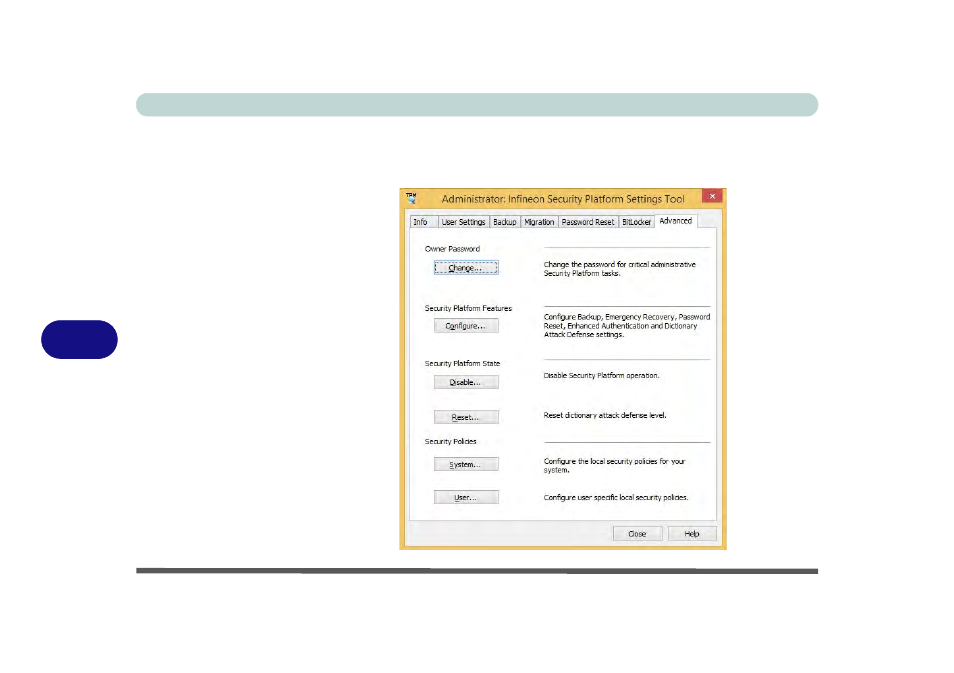
Task: Click Disable for Security Platform State
Action: 466,382
